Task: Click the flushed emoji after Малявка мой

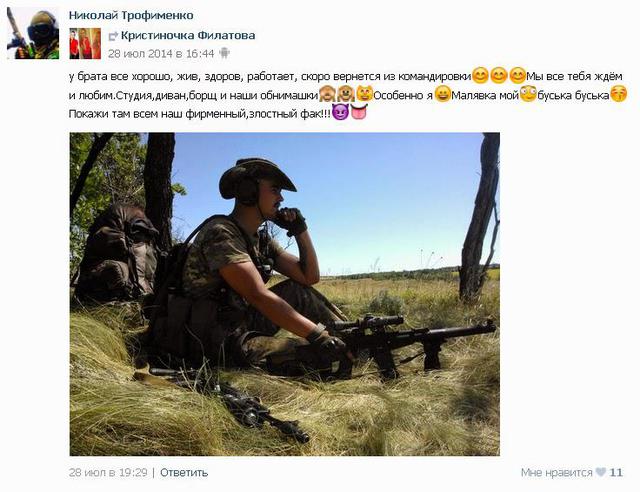Action: point(528,94)
